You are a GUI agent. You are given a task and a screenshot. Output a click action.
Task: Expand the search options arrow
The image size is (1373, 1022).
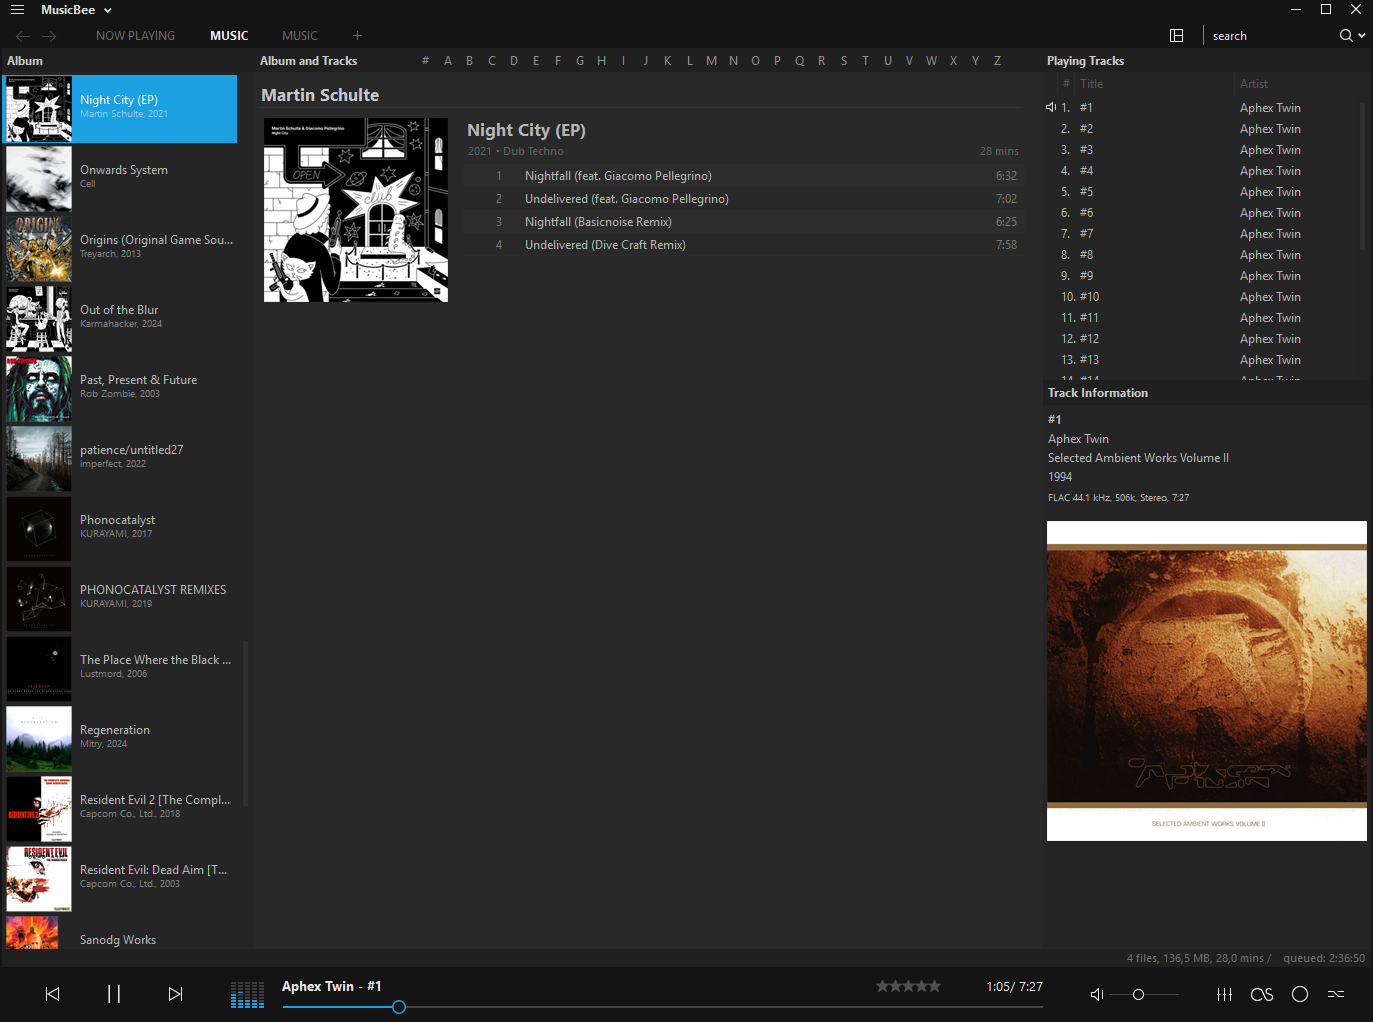pos(1362,36)
